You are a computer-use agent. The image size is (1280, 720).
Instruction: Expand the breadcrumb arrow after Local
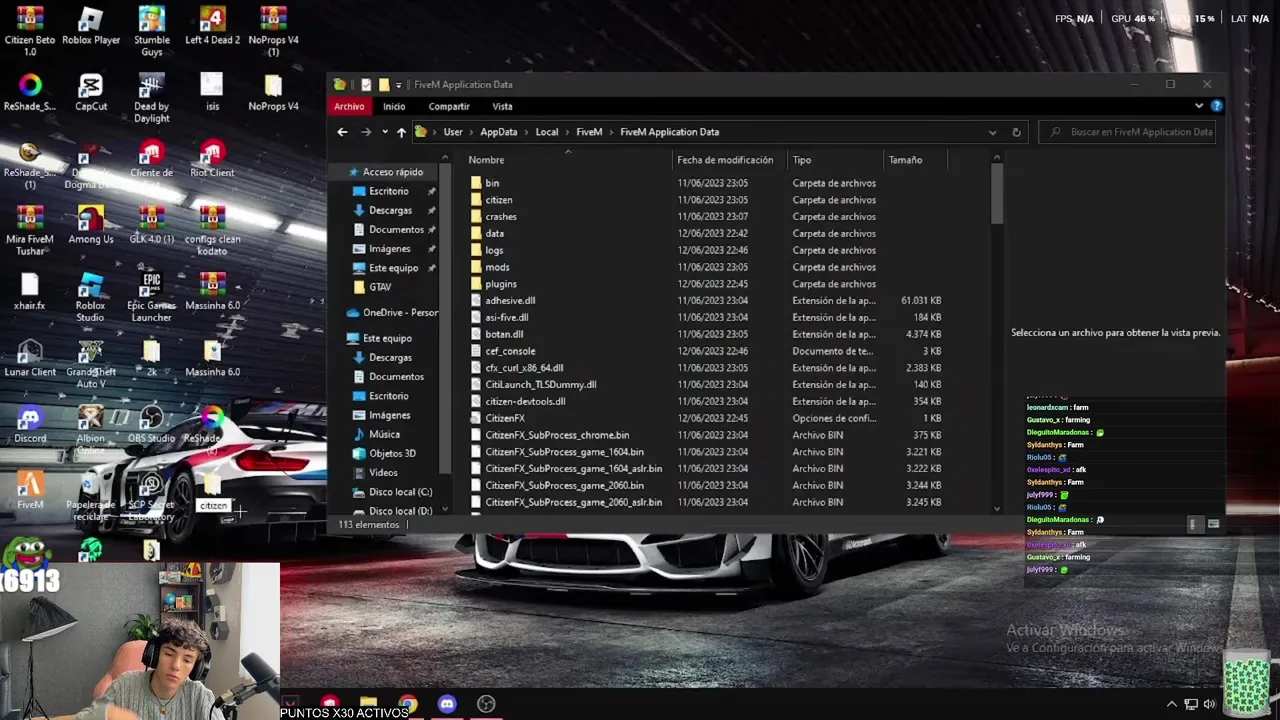567,132
